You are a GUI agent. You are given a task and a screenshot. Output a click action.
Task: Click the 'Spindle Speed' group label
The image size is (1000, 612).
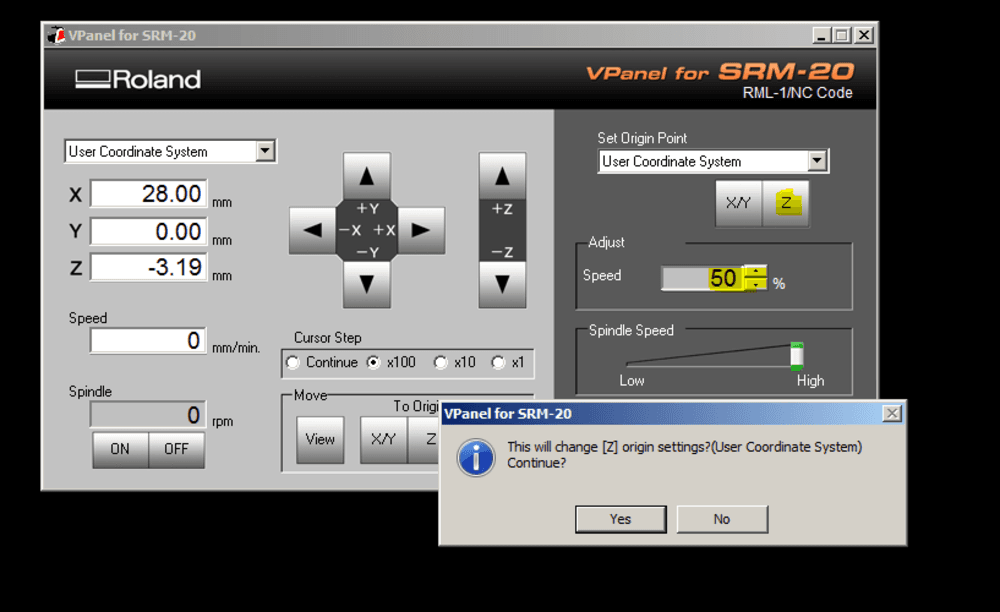[x=631, y=330]
